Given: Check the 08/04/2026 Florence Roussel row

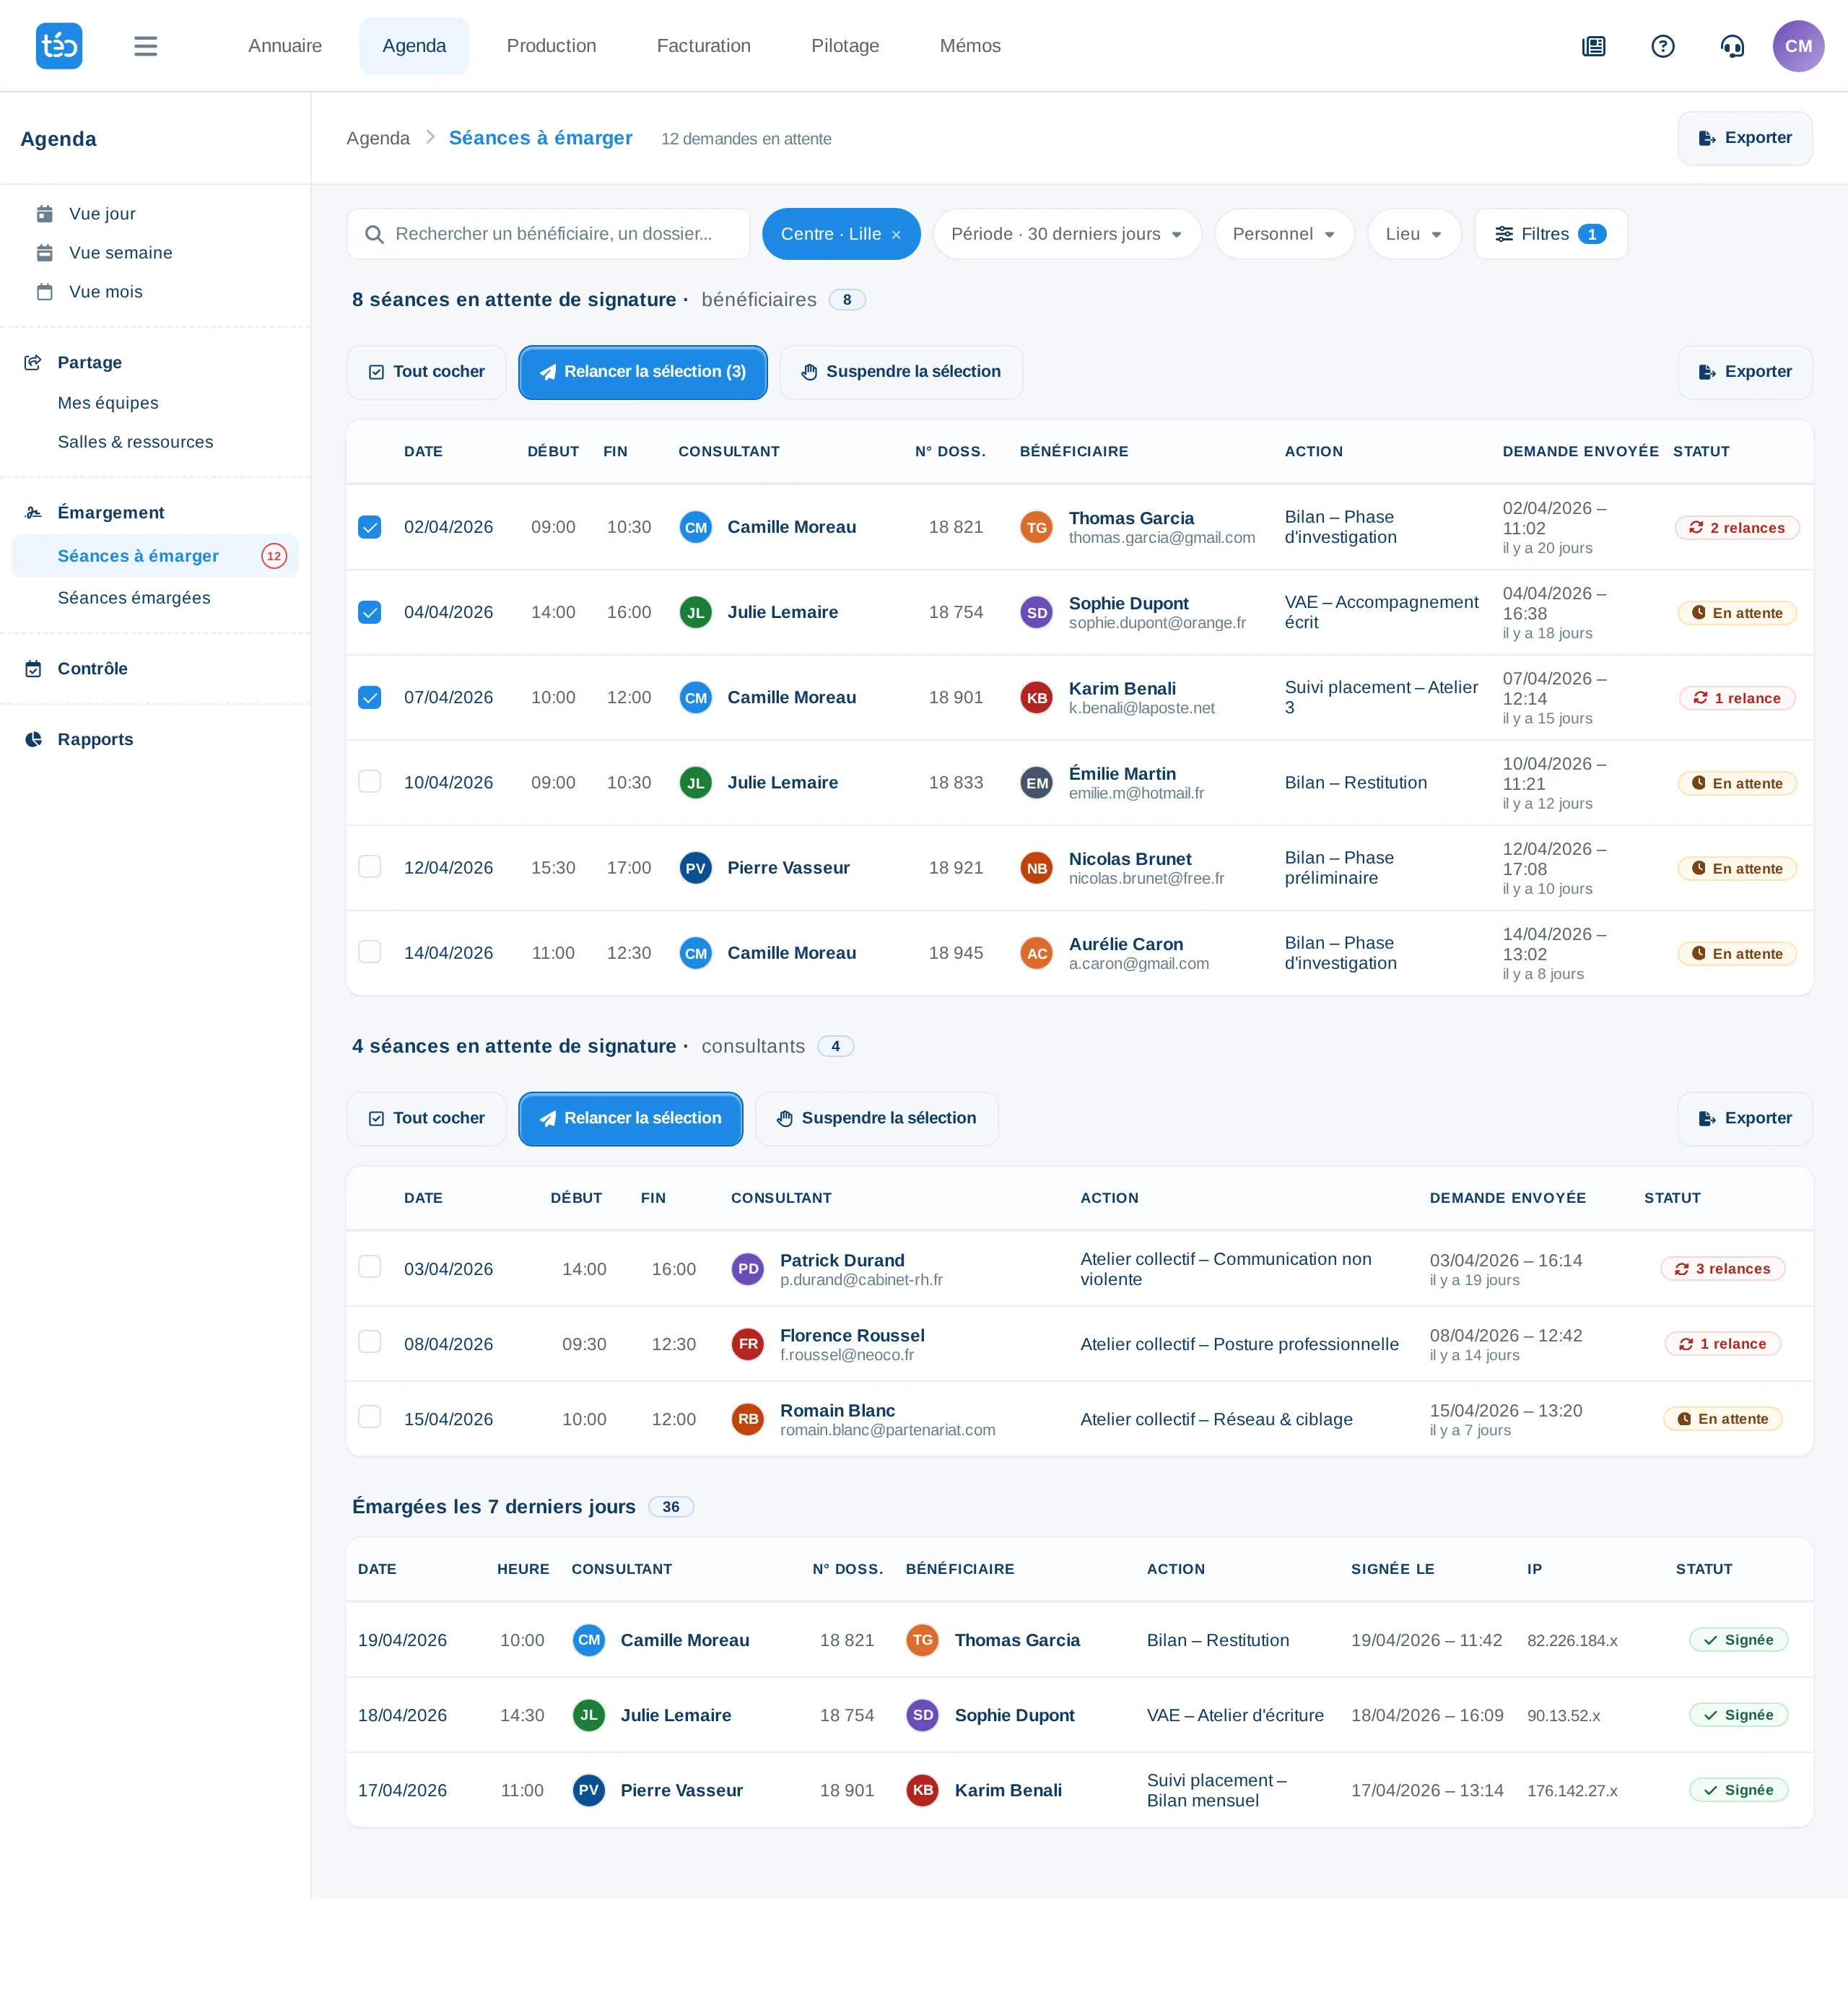Looking at the screenshot, I should coord(370,1342).
